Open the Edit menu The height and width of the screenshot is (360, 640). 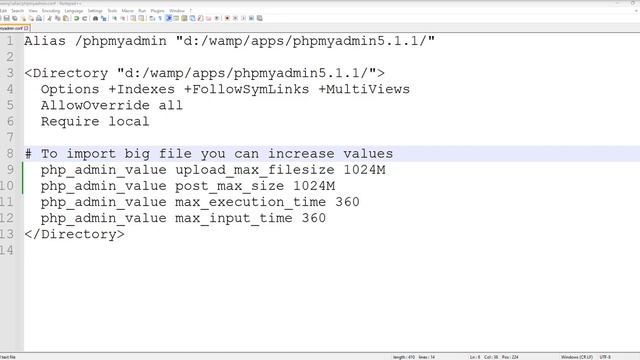point(3,11)
